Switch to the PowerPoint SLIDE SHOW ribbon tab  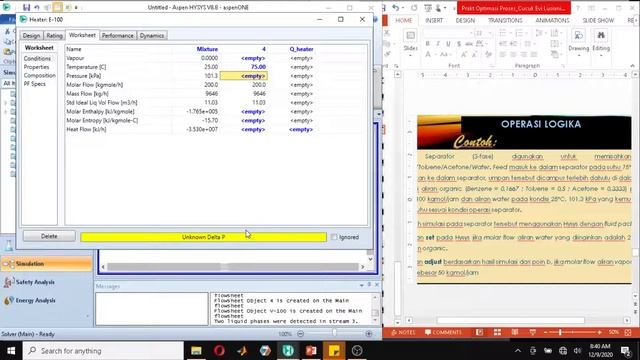pyautogui.click(x=598, y=20)
